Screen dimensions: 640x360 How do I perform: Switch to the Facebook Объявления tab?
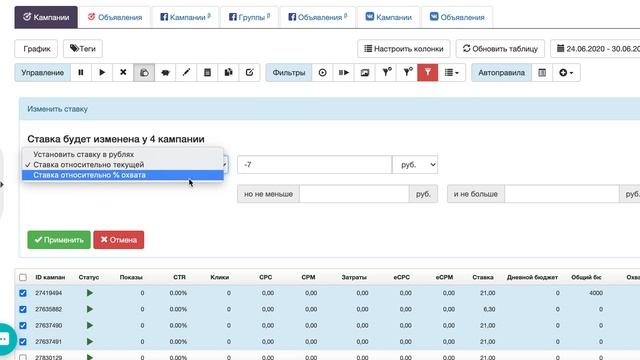pos(318,17)
